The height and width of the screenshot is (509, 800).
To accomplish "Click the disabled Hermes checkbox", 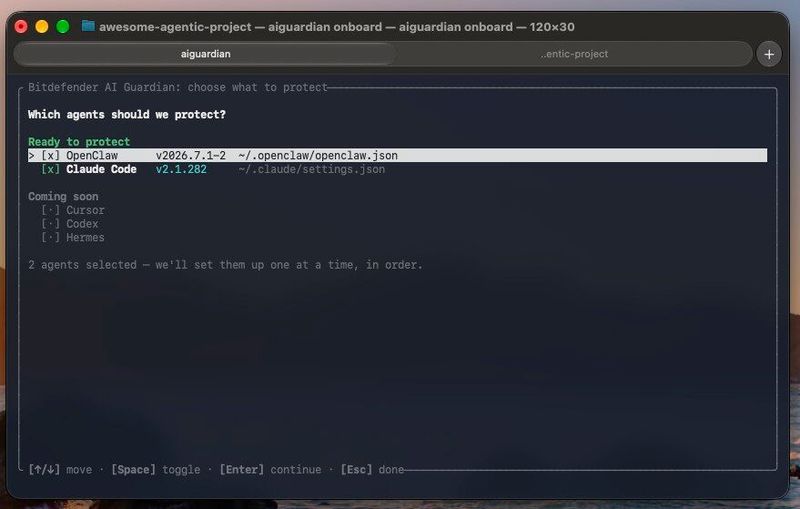I will point(51,238).
